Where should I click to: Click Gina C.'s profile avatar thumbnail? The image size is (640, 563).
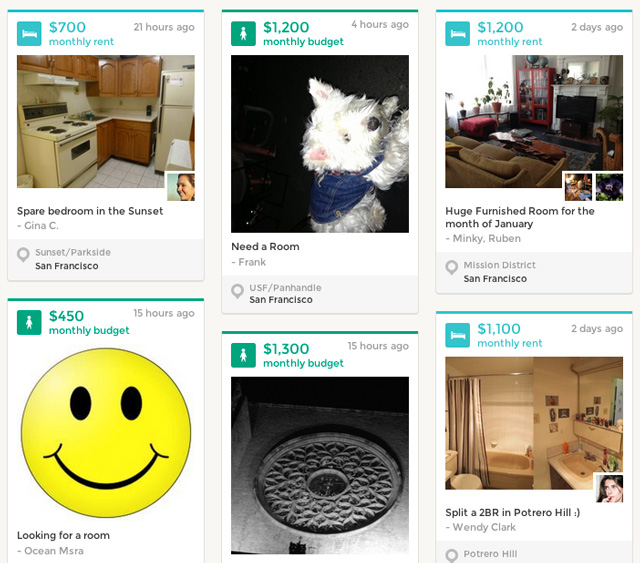pyautogui.click(x=181, y=187)
